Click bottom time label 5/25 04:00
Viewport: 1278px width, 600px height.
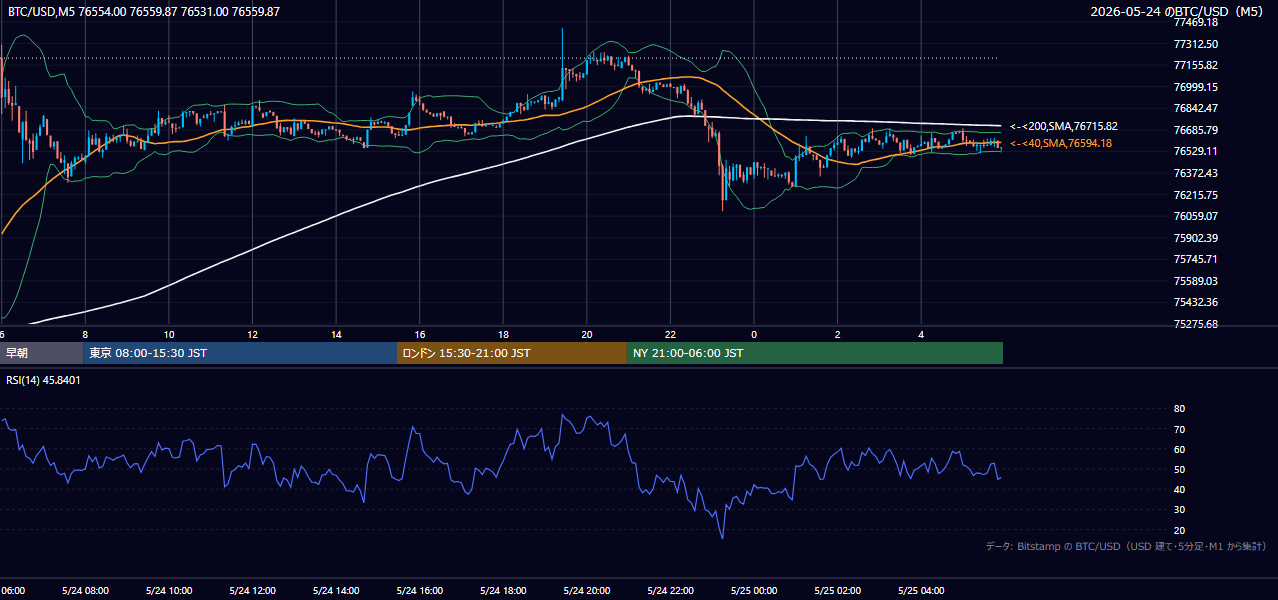click(921, 591)
